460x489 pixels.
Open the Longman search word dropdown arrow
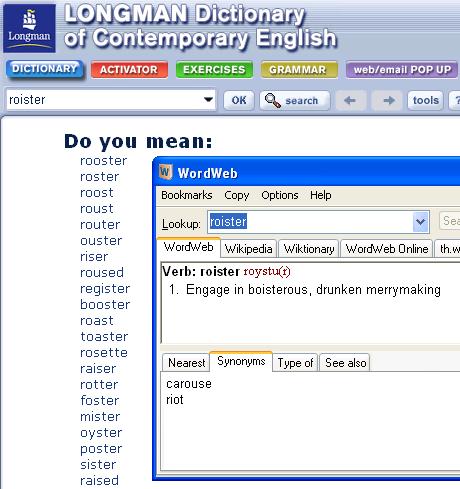[x=208, y=99]
